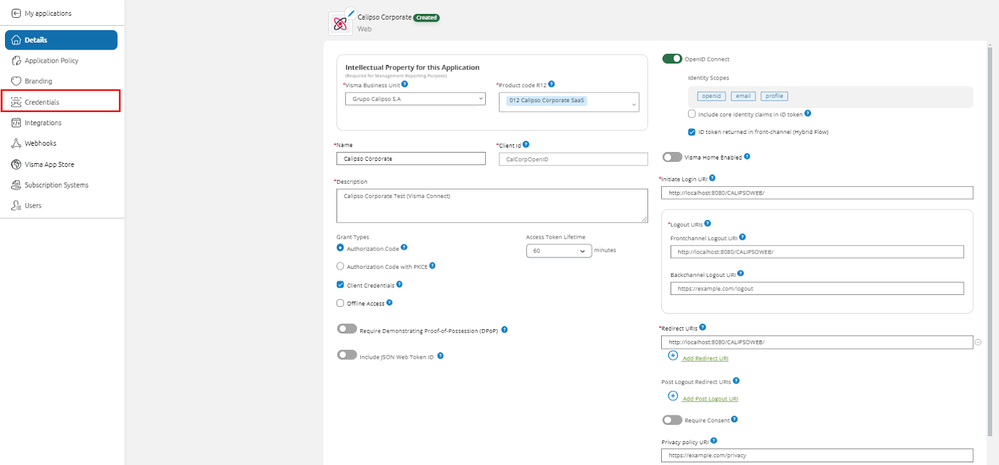Check Include core identity claims in ID token
Viewport: 999px width, 465px height.
pos(692,114)
